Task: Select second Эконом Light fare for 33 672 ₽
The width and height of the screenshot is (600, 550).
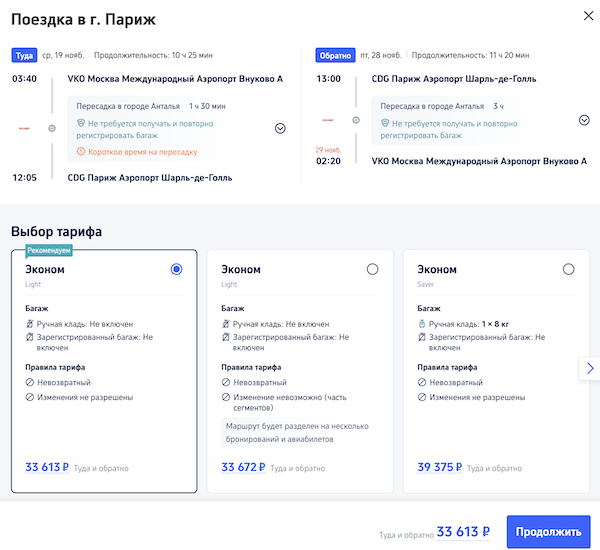Action: click(x=373, y=269)
